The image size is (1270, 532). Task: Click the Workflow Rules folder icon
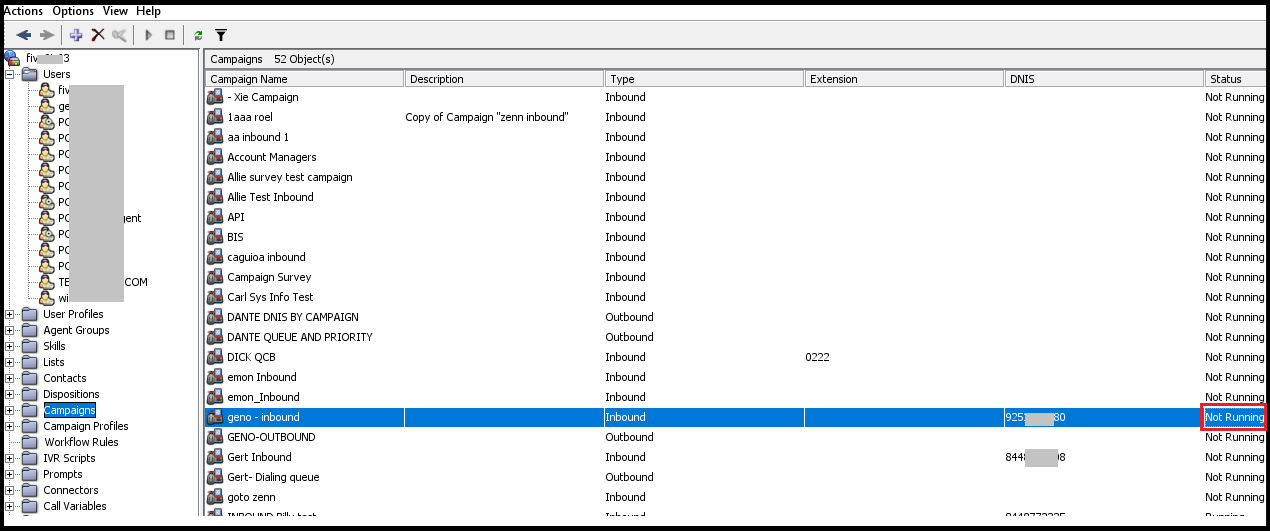click(x=30, y=442)
